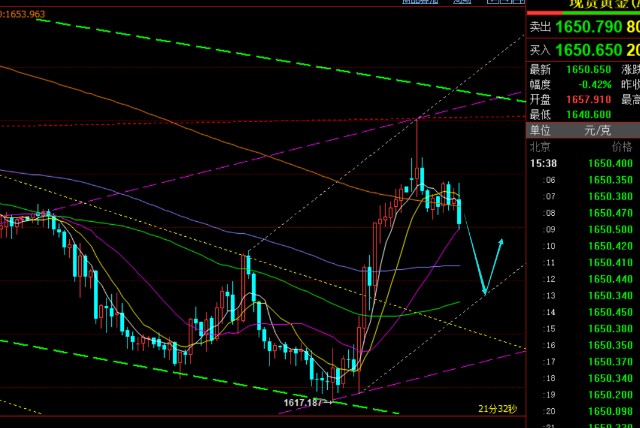Viewport: 640px width, 428px height.
Task: Click the 北京 time column header
Action: tap(540, 146)
